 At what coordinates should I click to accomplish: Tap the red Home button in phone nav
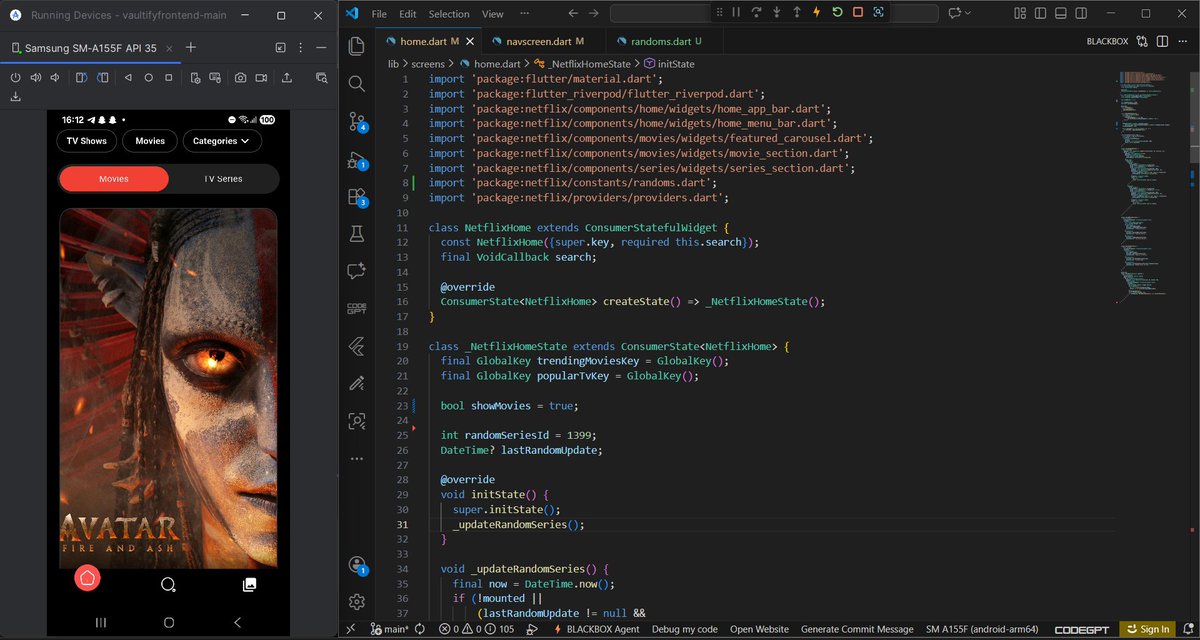point(87,579)
